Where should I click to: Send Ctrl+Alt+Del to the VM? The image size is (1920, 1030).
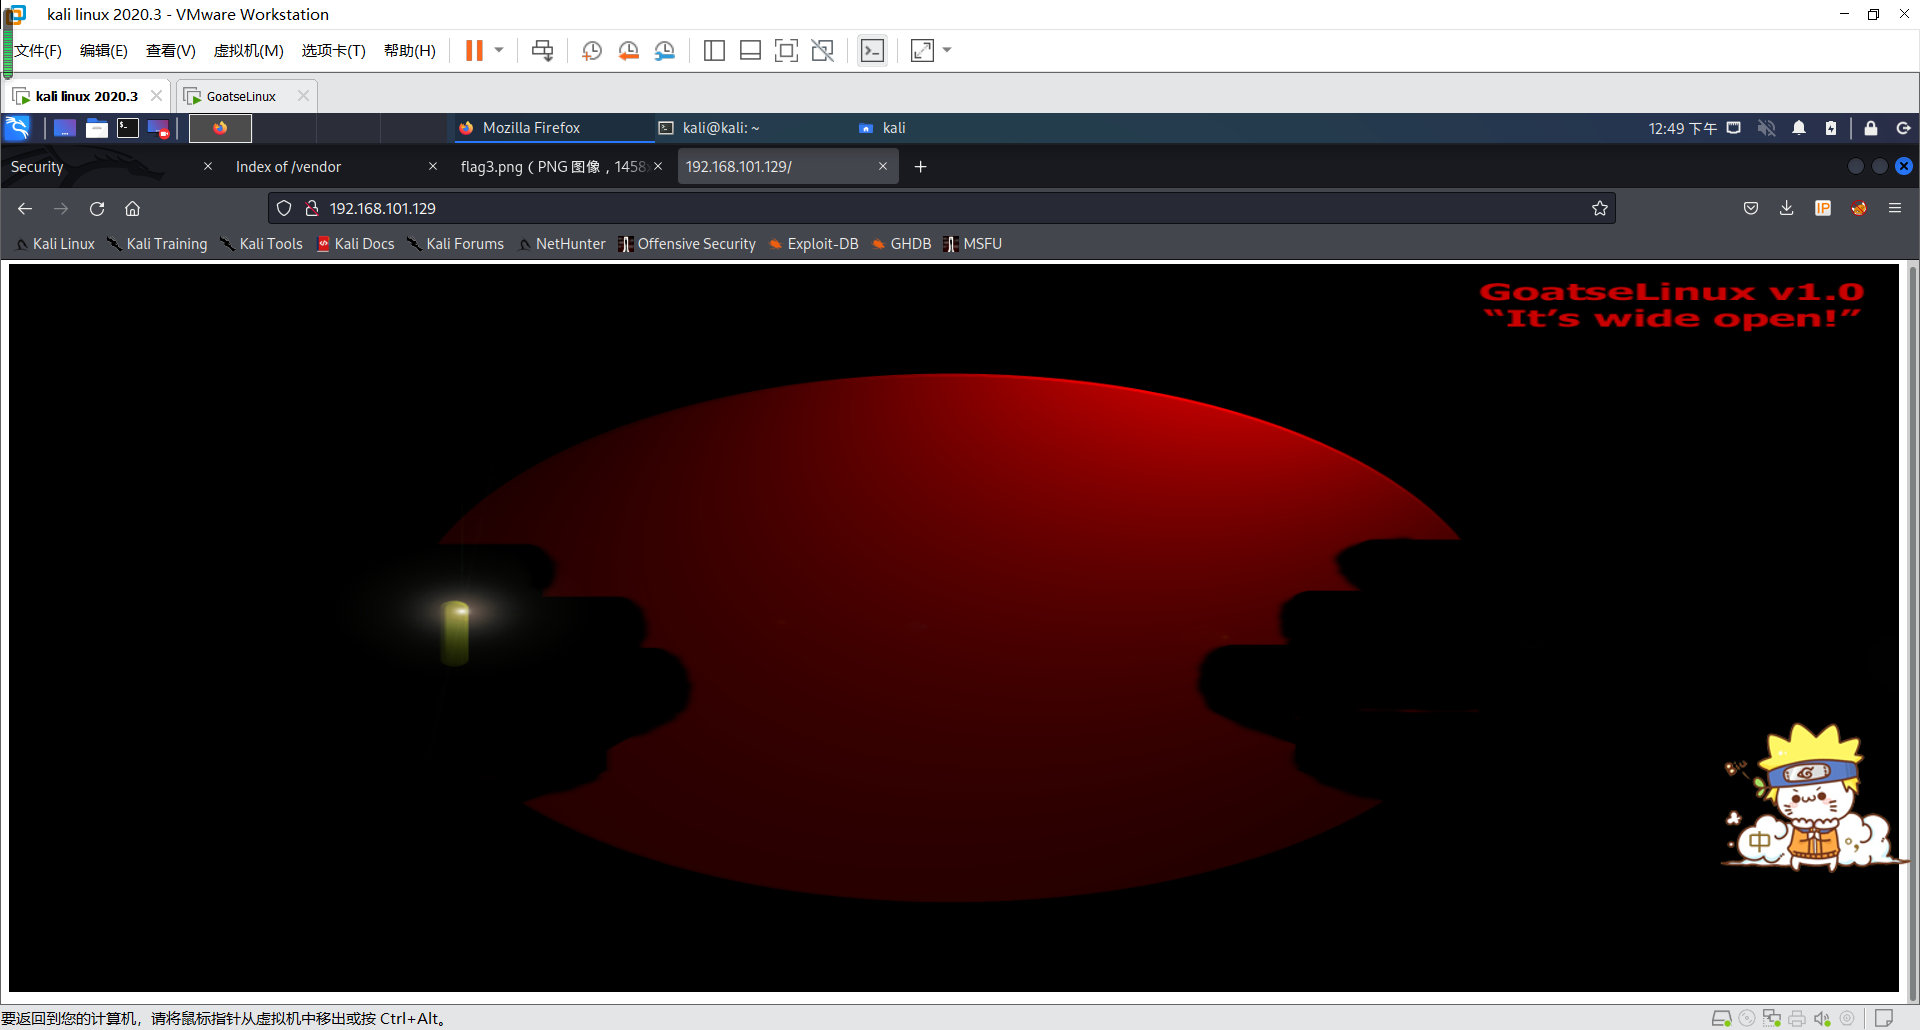pyautogui.click(x=542, y=51)
